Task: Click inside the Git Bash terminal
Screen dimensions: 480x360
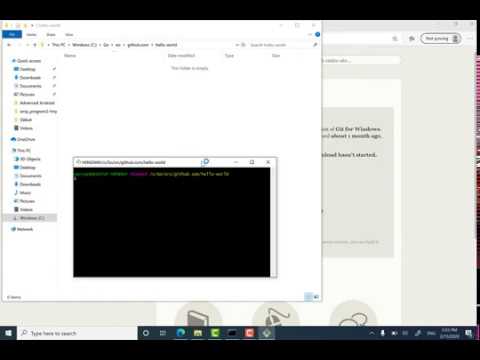Action: tap(172, 222)
